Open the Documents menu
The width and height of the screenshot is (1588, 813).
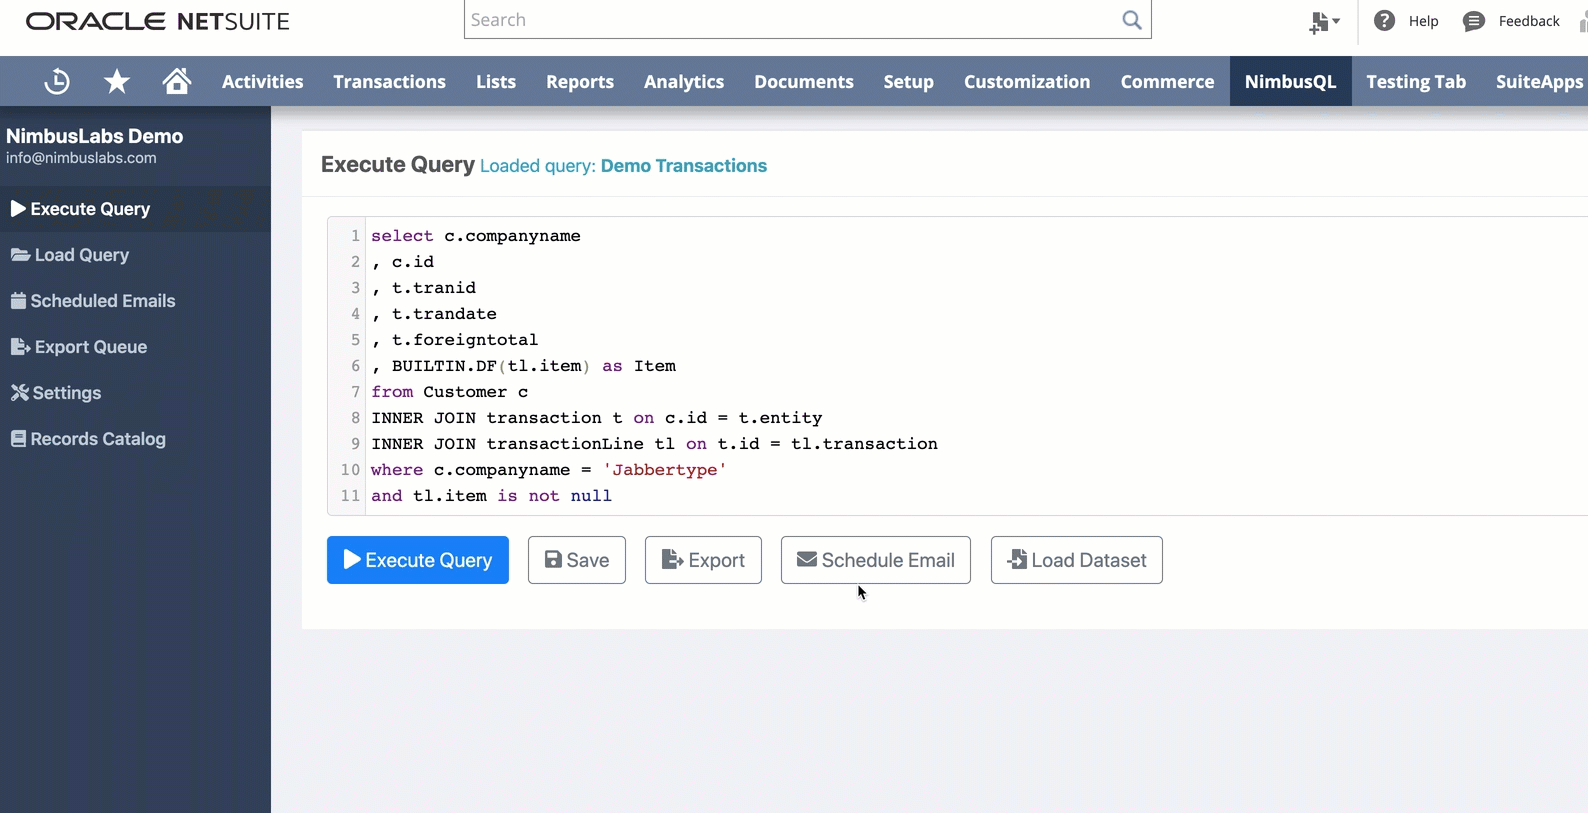tap(804, 82)
